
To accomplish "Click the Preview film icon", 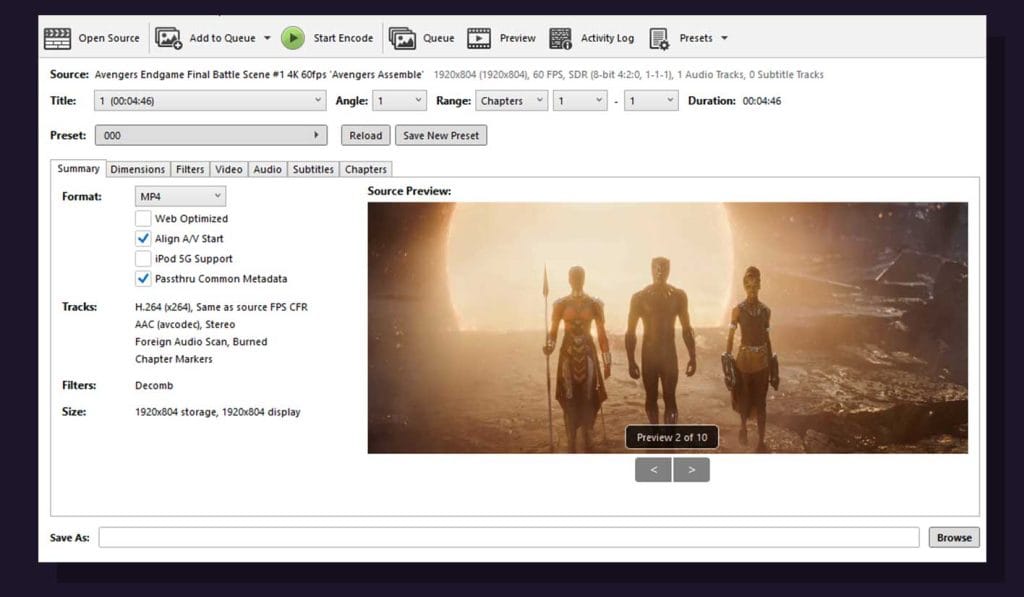I will pos(479,39).
